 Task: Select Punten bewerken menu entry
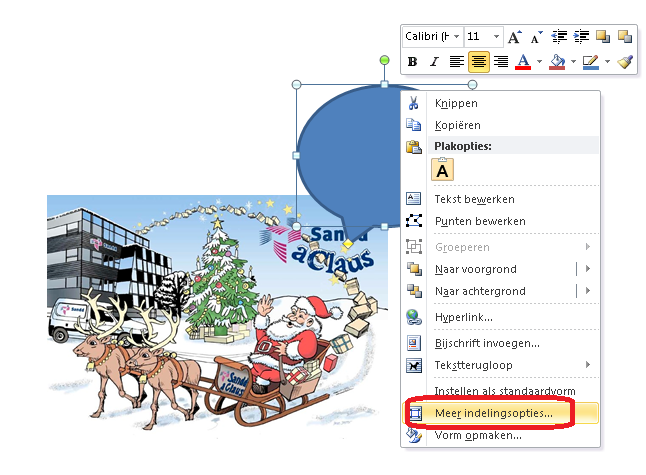pos(480,221)
